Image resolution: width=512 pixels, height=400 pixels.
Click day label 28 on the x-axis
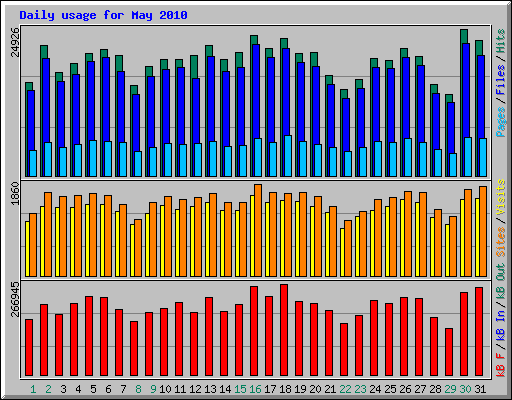(x=435, y=389)
